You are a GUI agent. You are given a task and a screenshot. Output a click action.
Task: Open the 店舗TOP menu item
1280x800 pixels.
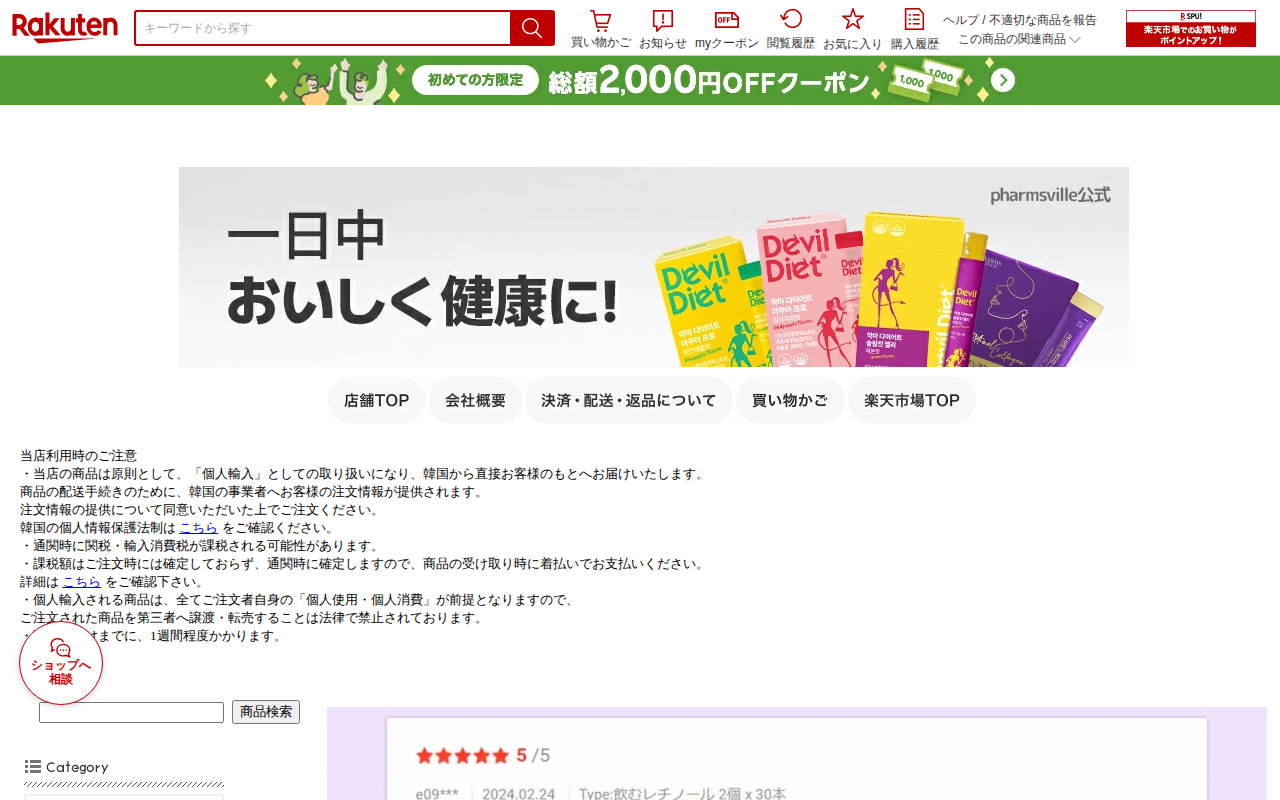377,400
